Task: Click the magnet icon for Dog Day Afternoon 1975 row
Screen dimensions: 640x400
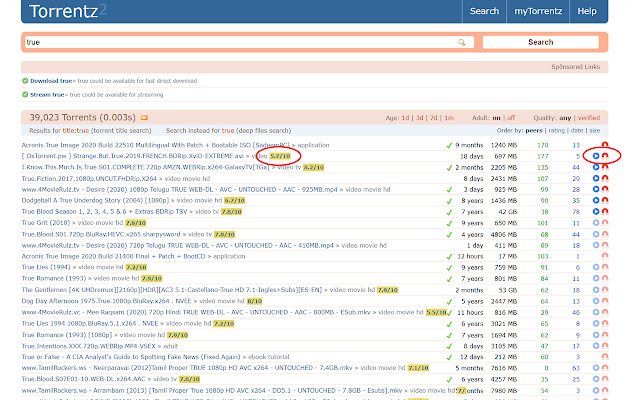Action: (x=605, y=301)
